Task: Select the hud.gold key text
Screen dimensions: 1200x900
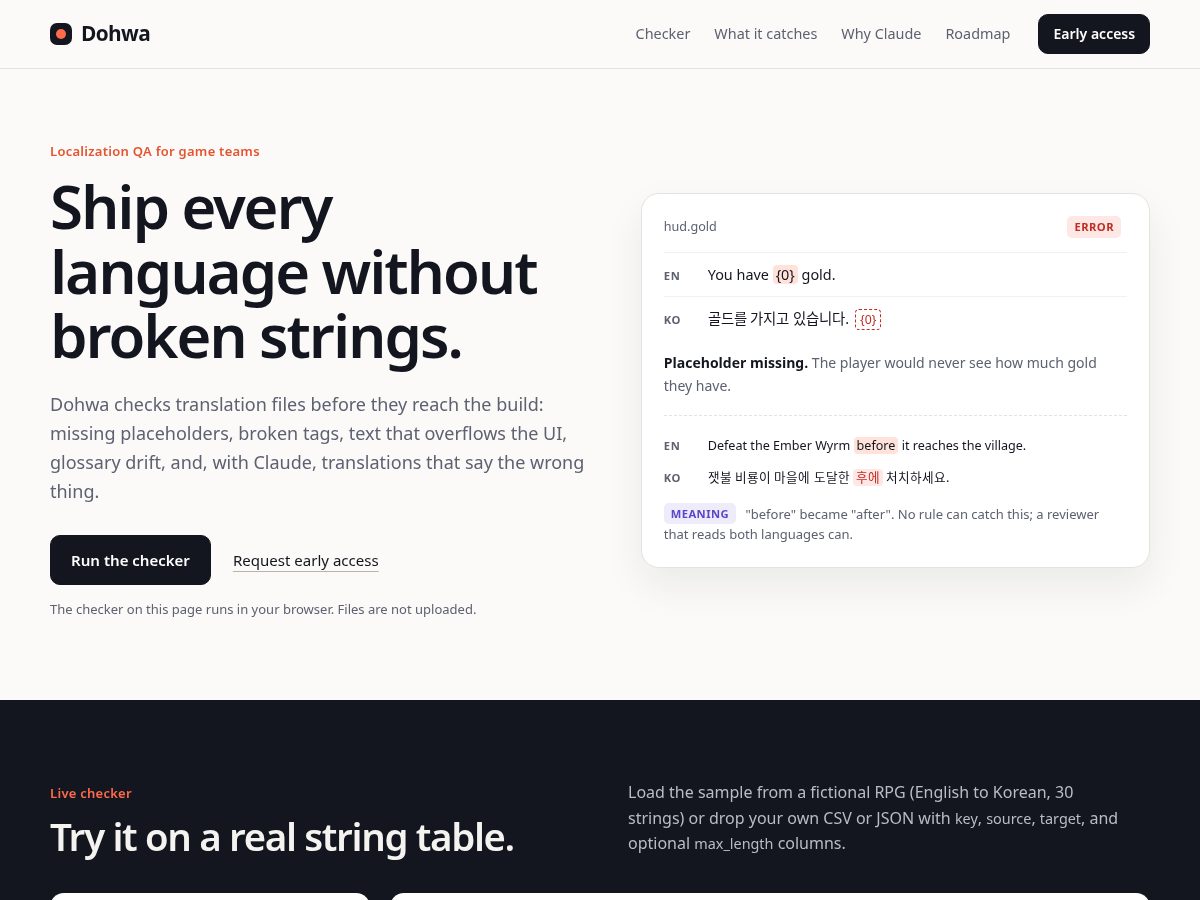Action: coord(690,227)
